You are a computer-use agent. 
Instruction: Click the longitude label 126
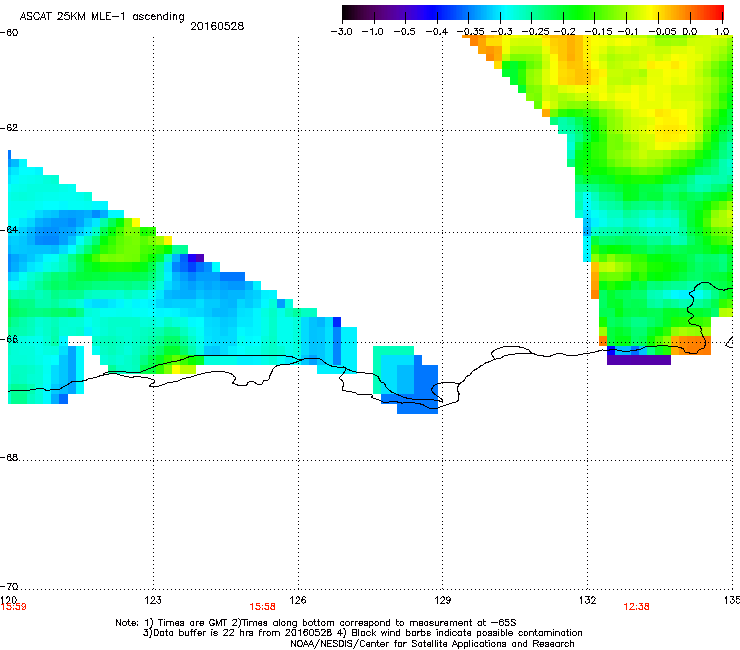click(x=298, y=600)
